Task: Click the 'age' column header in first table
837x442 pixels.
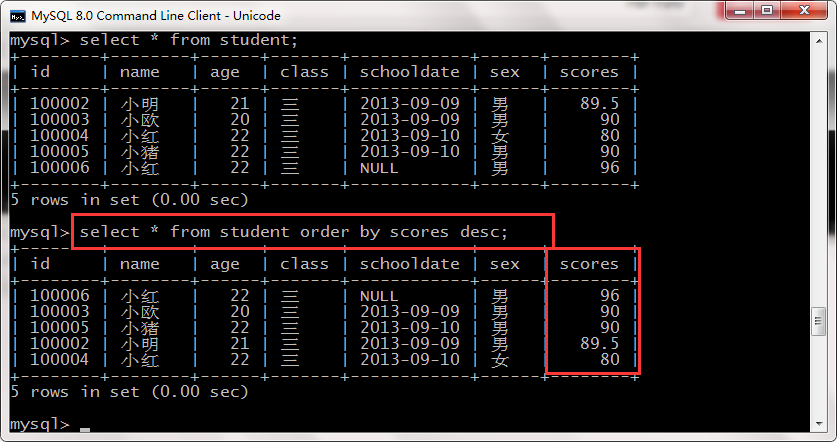Action: 225,73
